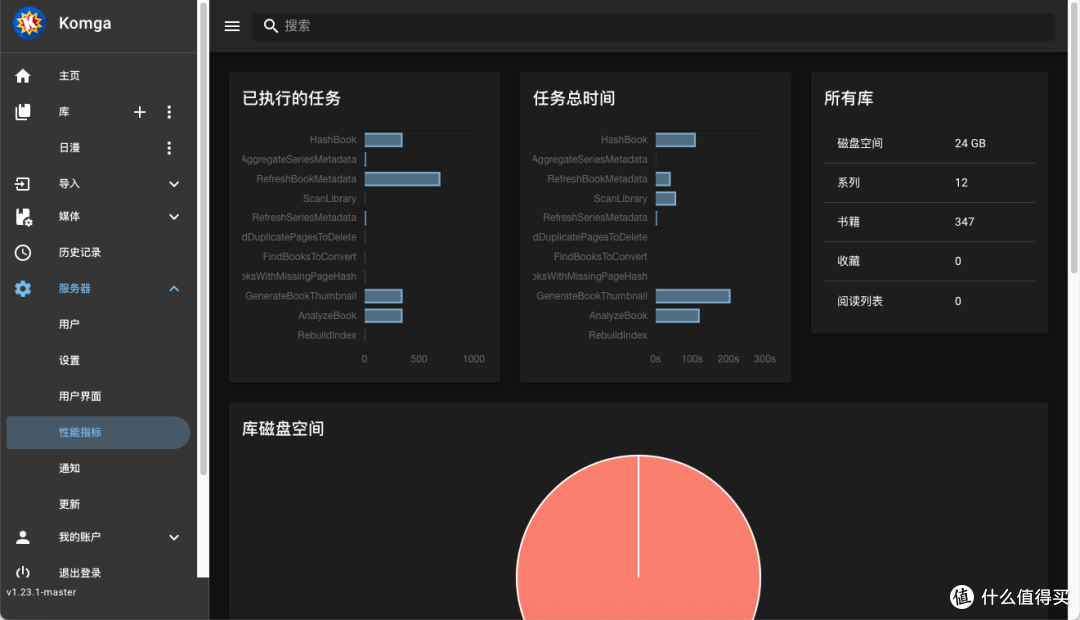Click the clock icon for history

pos(23,253)
